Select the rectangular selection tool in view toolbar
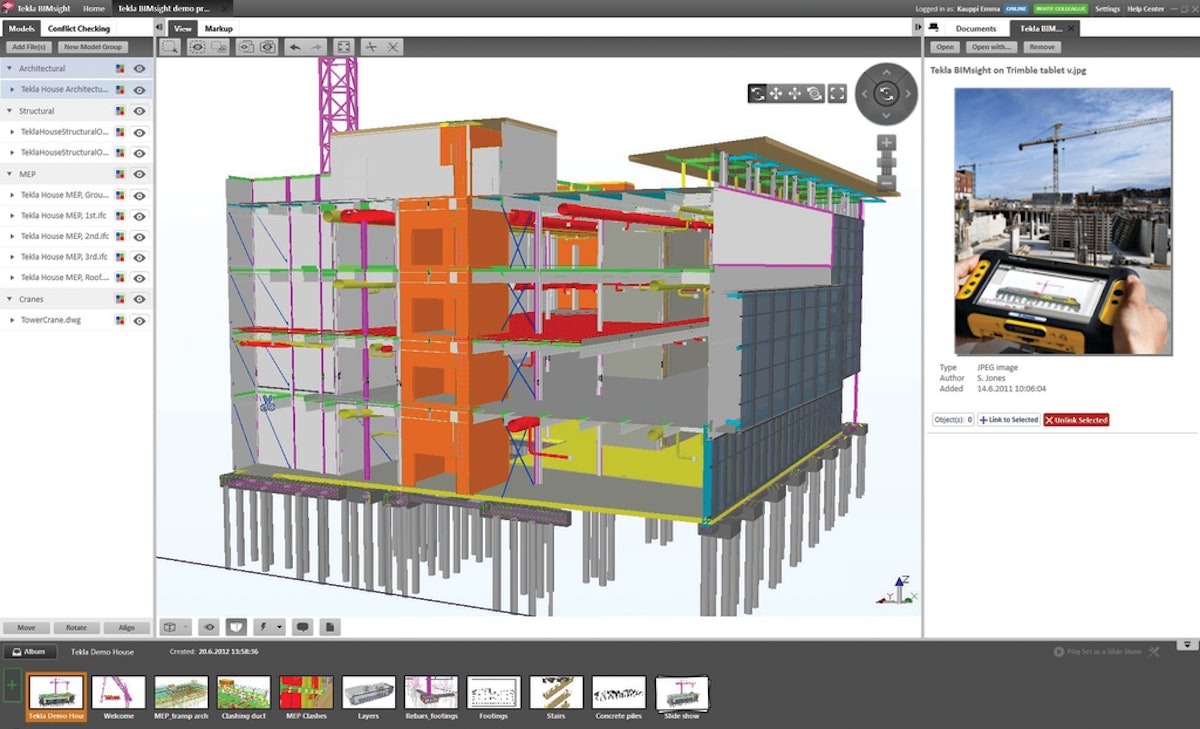The height and width of the screenshot is (729, 1200). pos(170,46)
